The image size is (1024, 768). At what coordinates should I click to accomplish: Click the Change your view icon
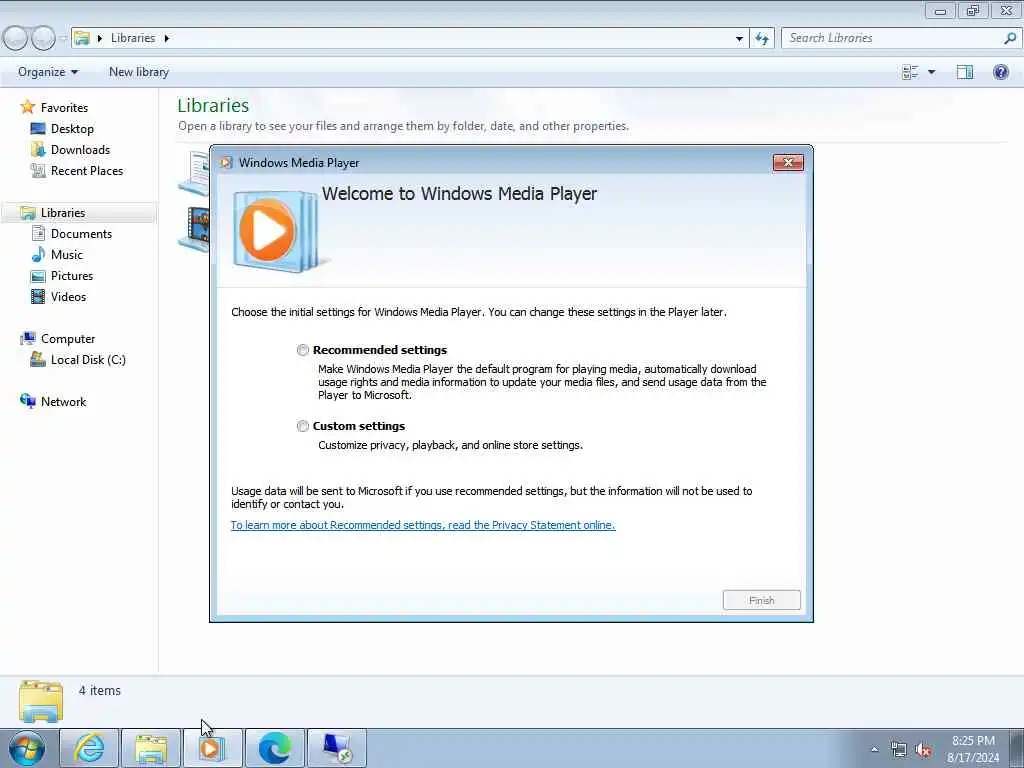[910, 72]
